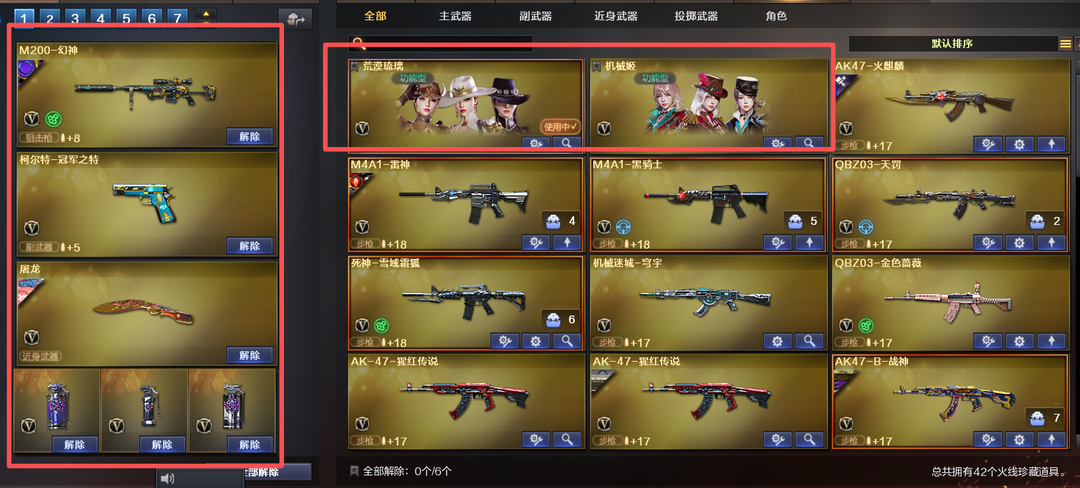Click the inventory search input field

[x=440, y=44]
